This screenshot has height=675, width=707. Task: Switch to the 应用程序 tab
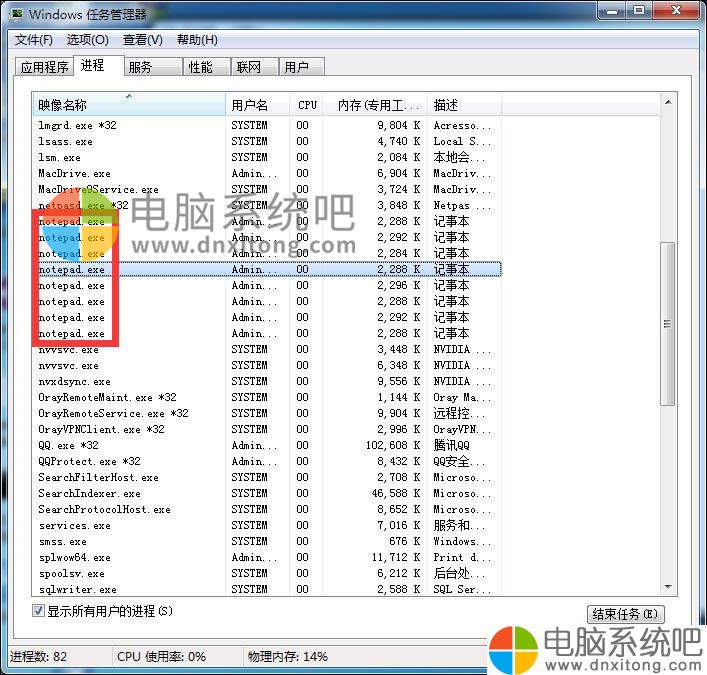(x=44, y=67)
